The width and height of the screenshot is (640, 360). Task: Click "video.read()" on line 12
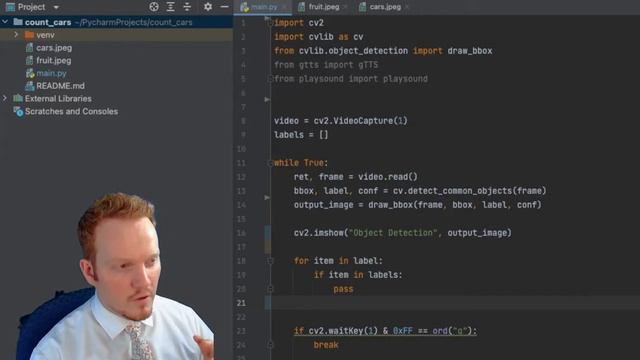tap(388, 177)
